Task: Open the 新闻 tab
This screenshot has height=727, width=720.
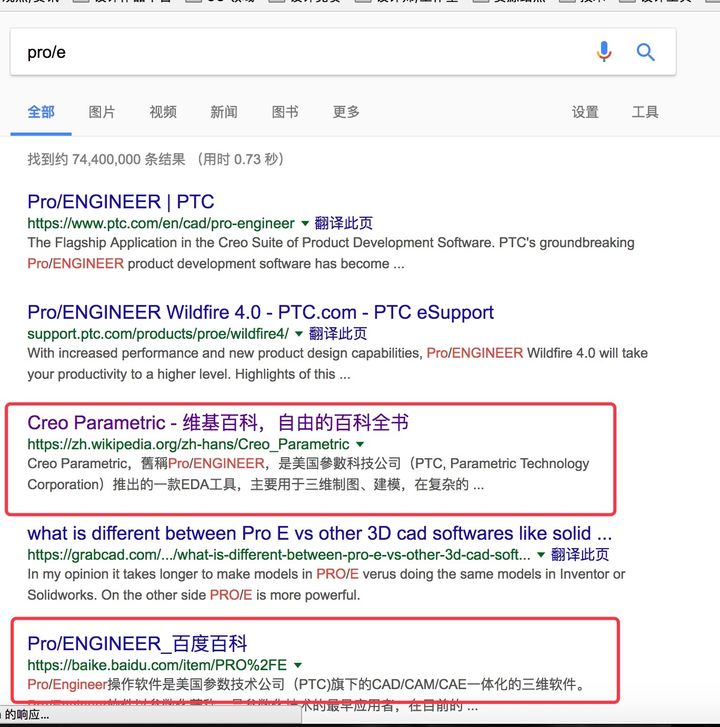Action: (224, 112)
